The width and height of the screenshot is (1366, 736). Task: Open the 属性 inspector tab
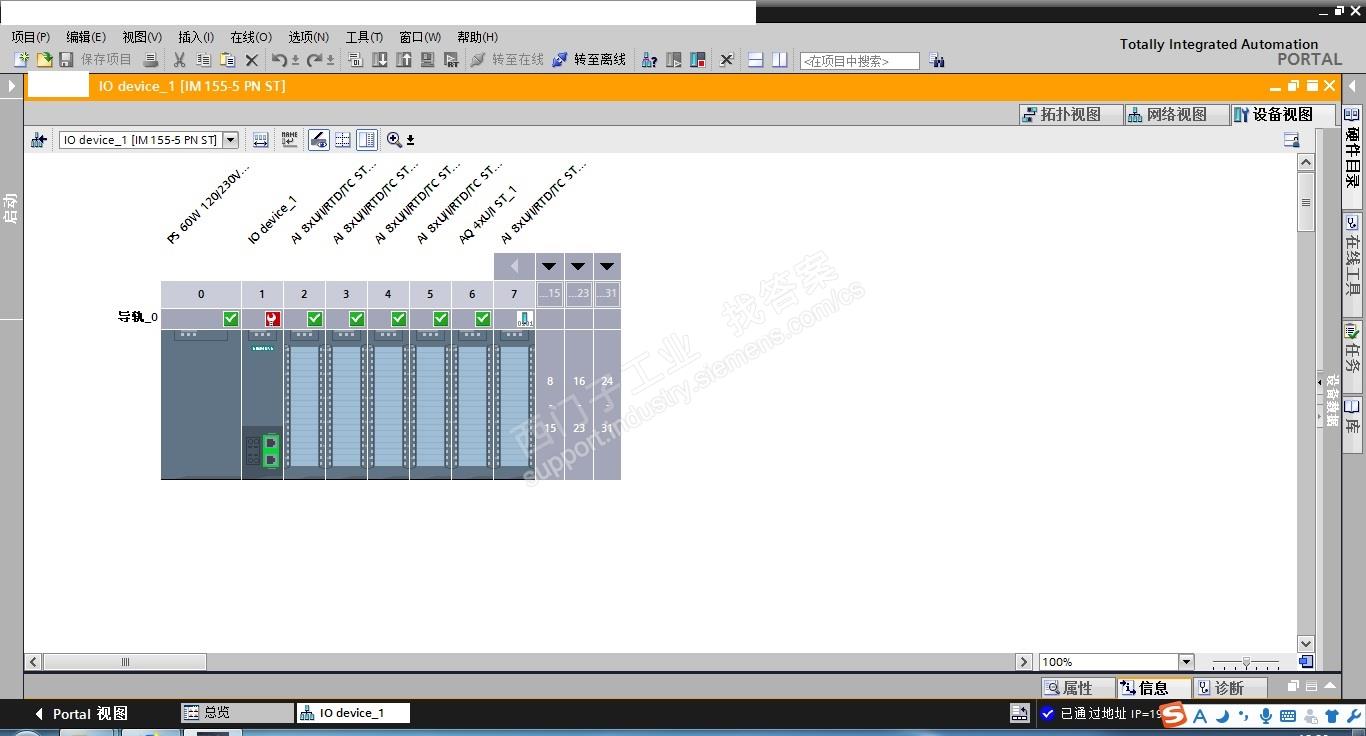point(1078,688)
